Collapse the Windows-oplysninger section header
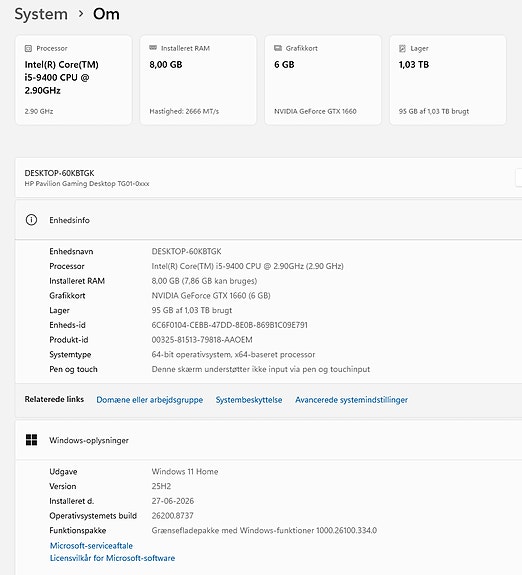The height and width of the screenshot is (575, 522). tap(269, 440)
